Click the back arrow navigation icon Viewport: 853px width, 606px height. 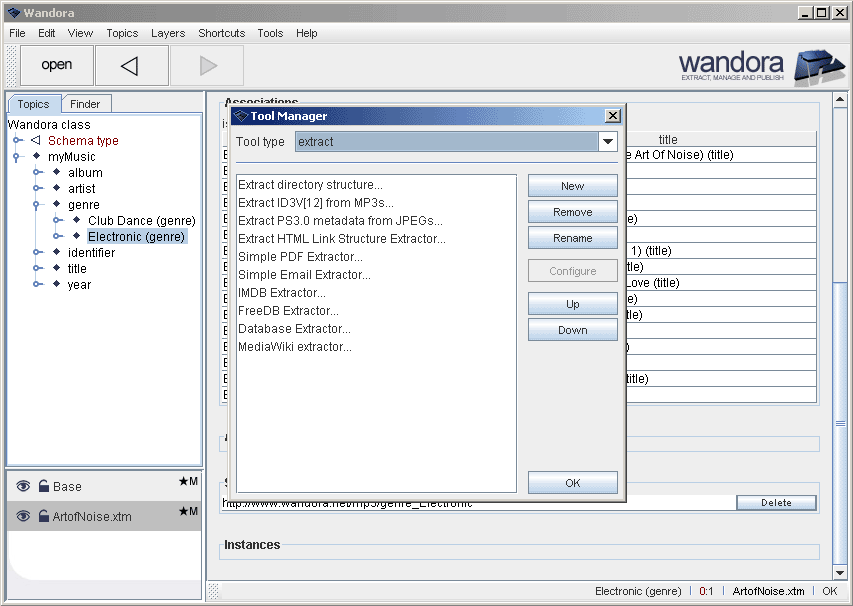click(x=130, y=66)
